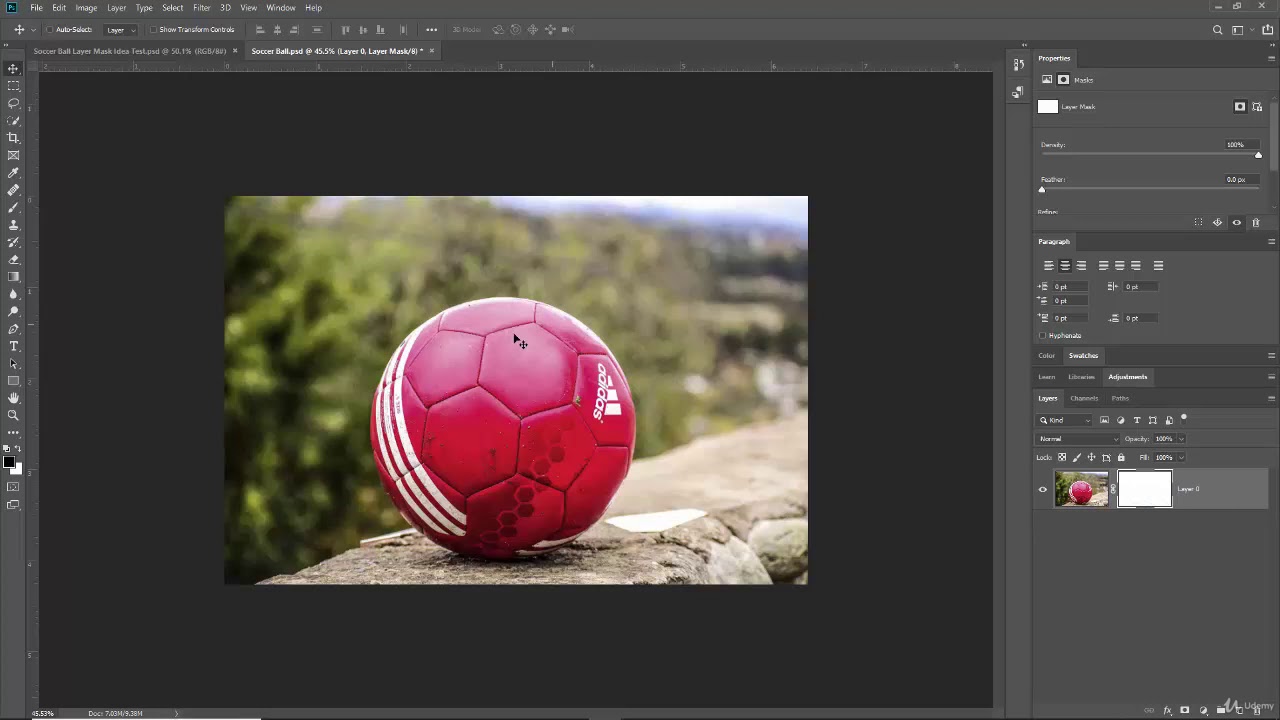Open the Fill value dropdown arrow
This screenshot has height=720, width=1280.
(x=1181, y=457)
